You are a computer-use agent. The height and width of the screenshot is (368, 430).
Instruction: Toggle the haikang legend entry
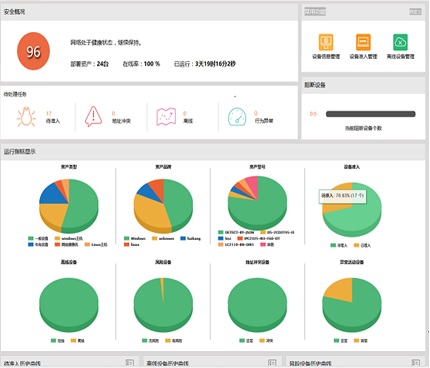190,238
